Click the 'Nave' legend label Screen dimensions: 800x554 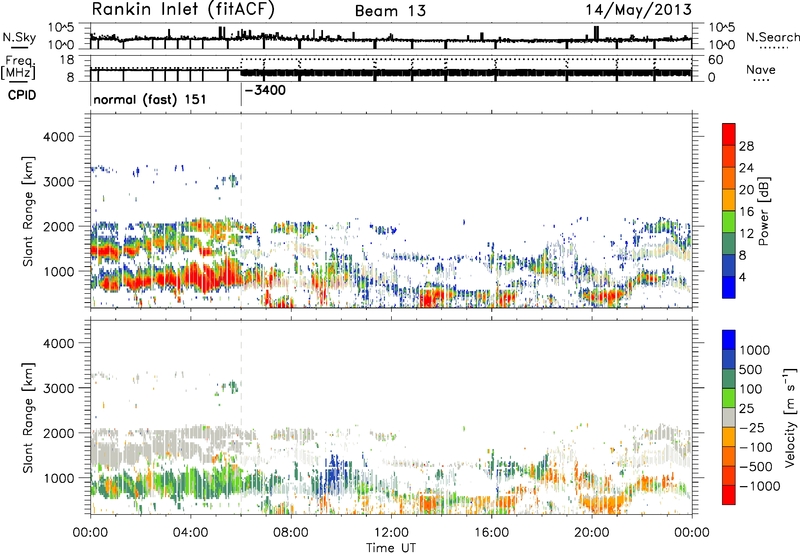click(x=761, y=69)
